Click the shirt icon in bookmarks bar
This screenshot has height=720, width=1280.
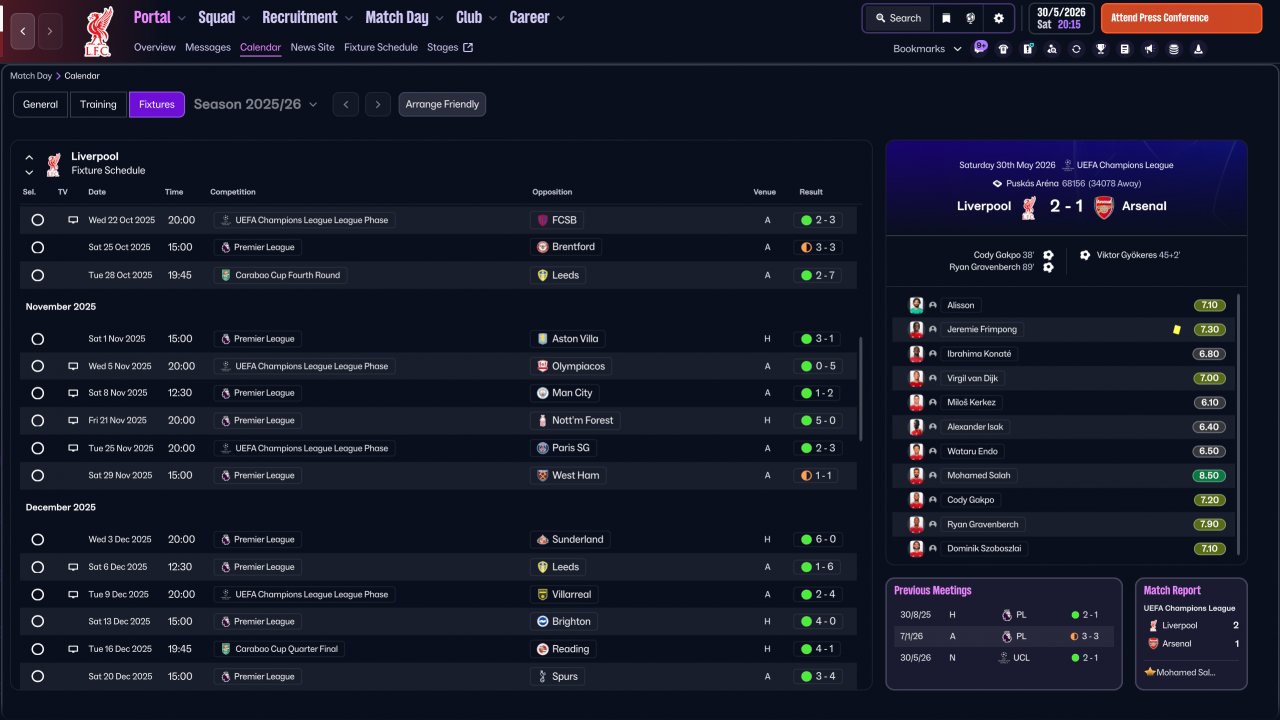[x=1003, y=49]
